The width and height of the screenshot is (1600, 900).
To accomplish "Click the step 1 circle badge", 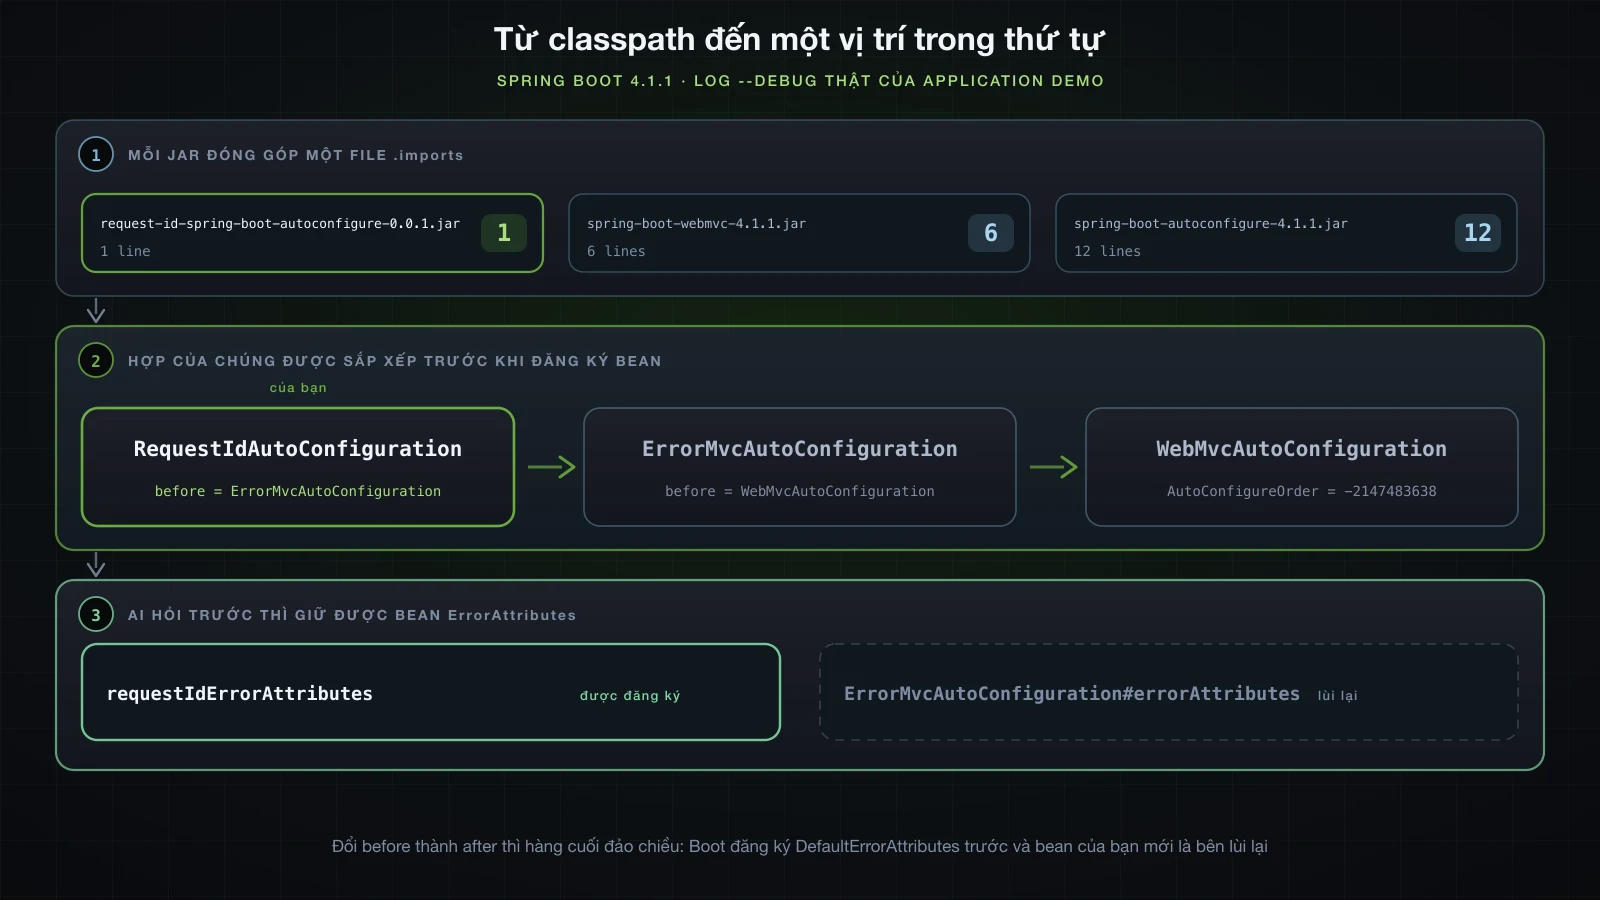I will click(96, 155).
